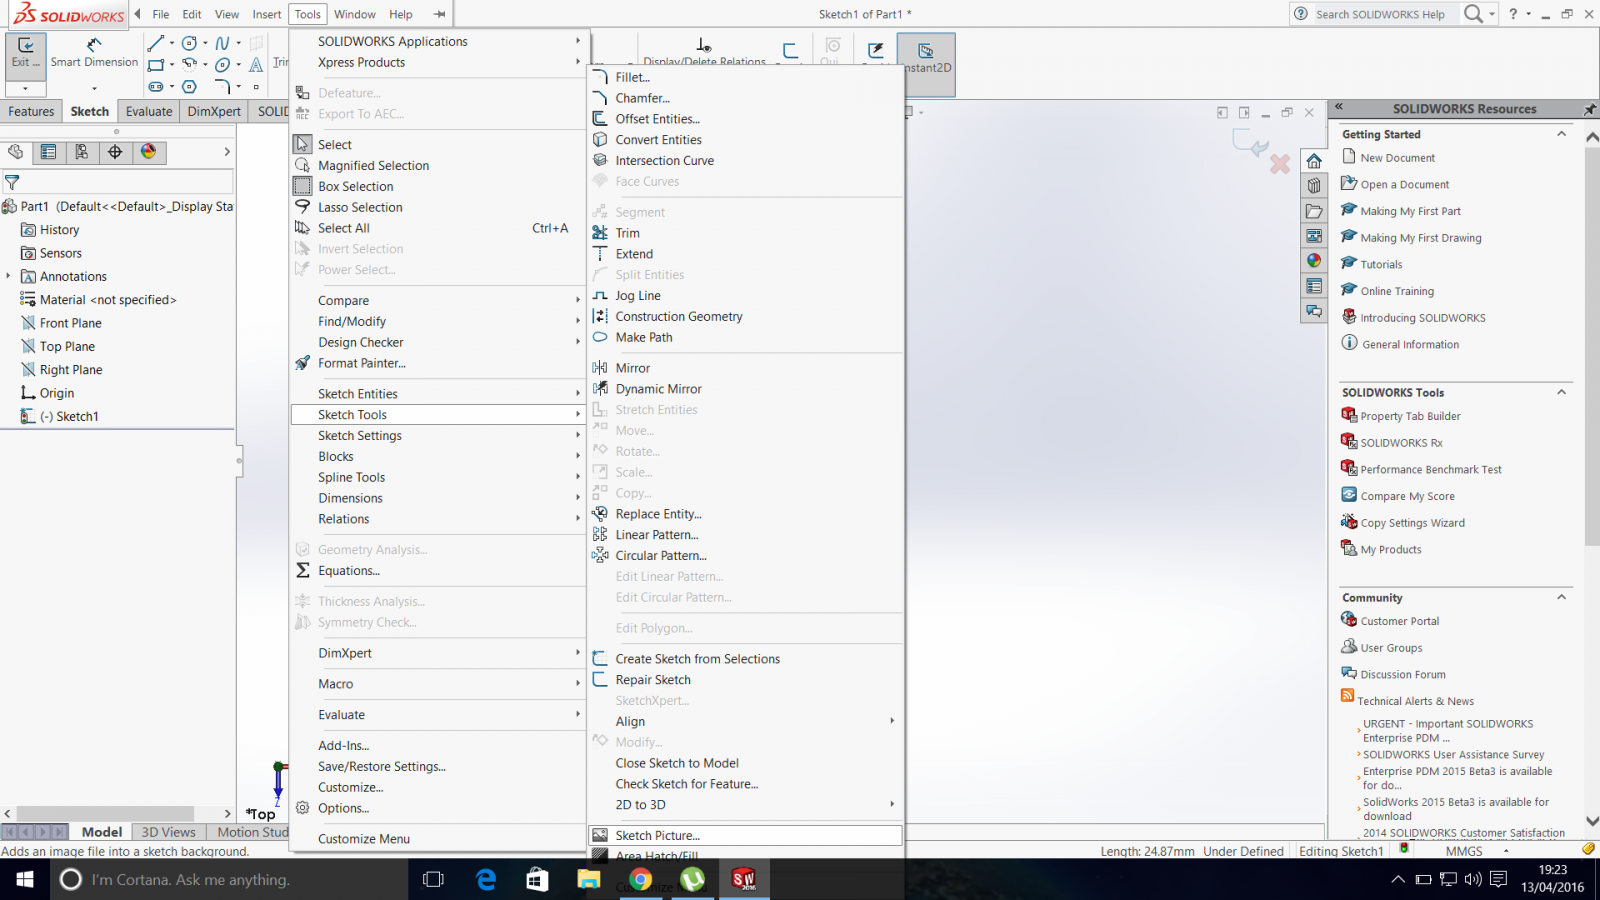Enable Box Selection mode
This screenshot has height=900, width=1600.
pos(440,187)
